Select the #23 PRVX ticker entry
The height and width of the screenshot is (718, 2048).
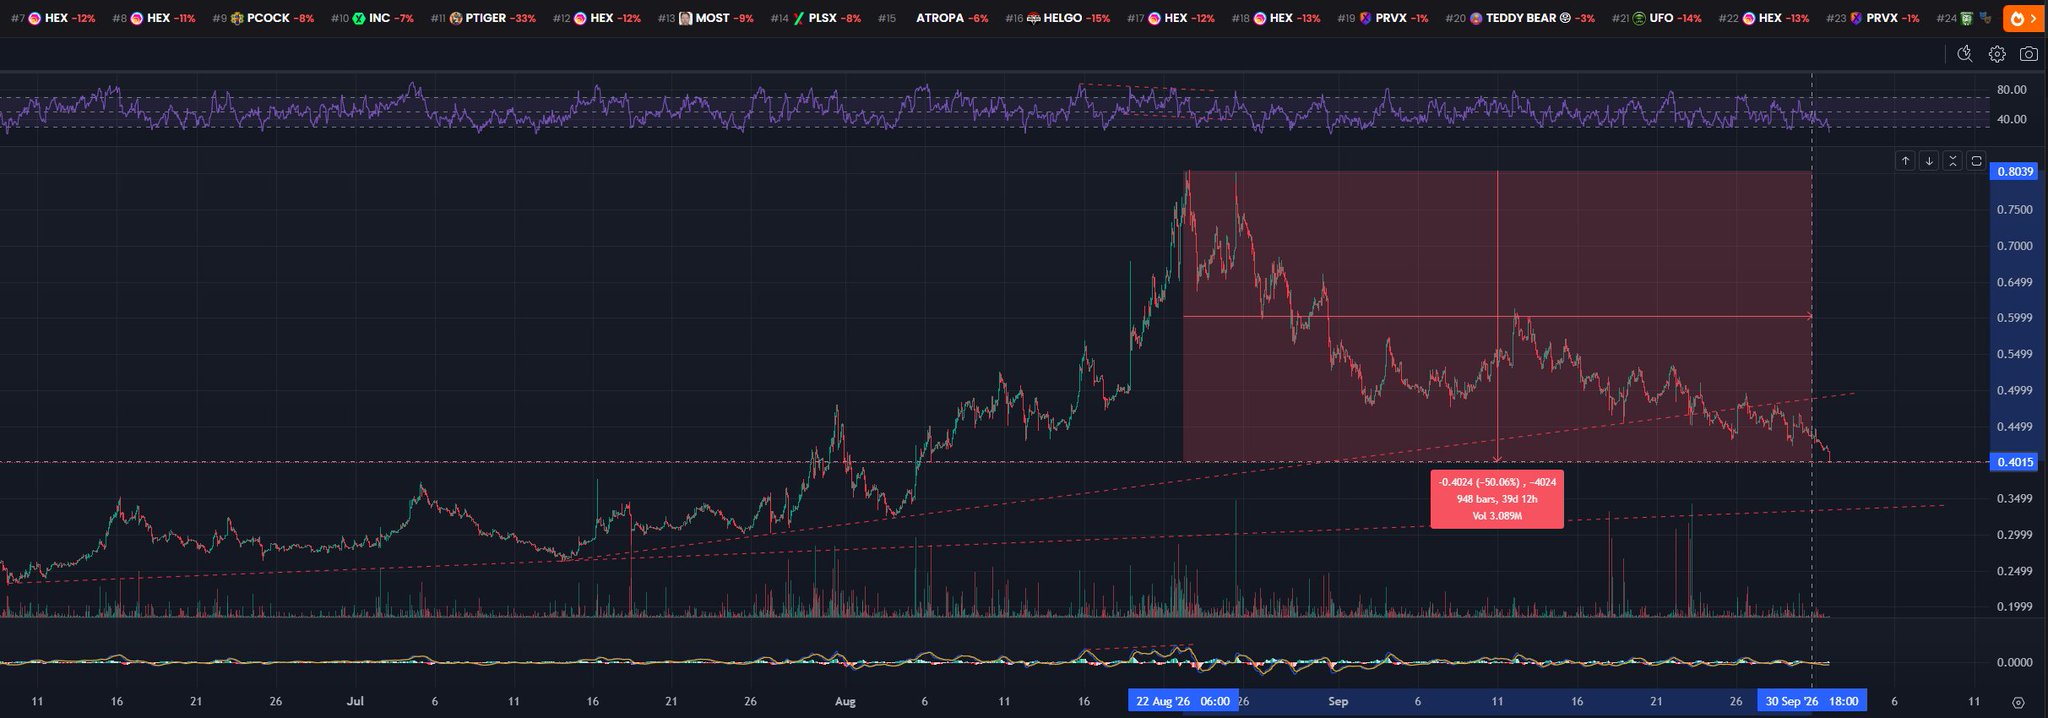coord(1873,18)
